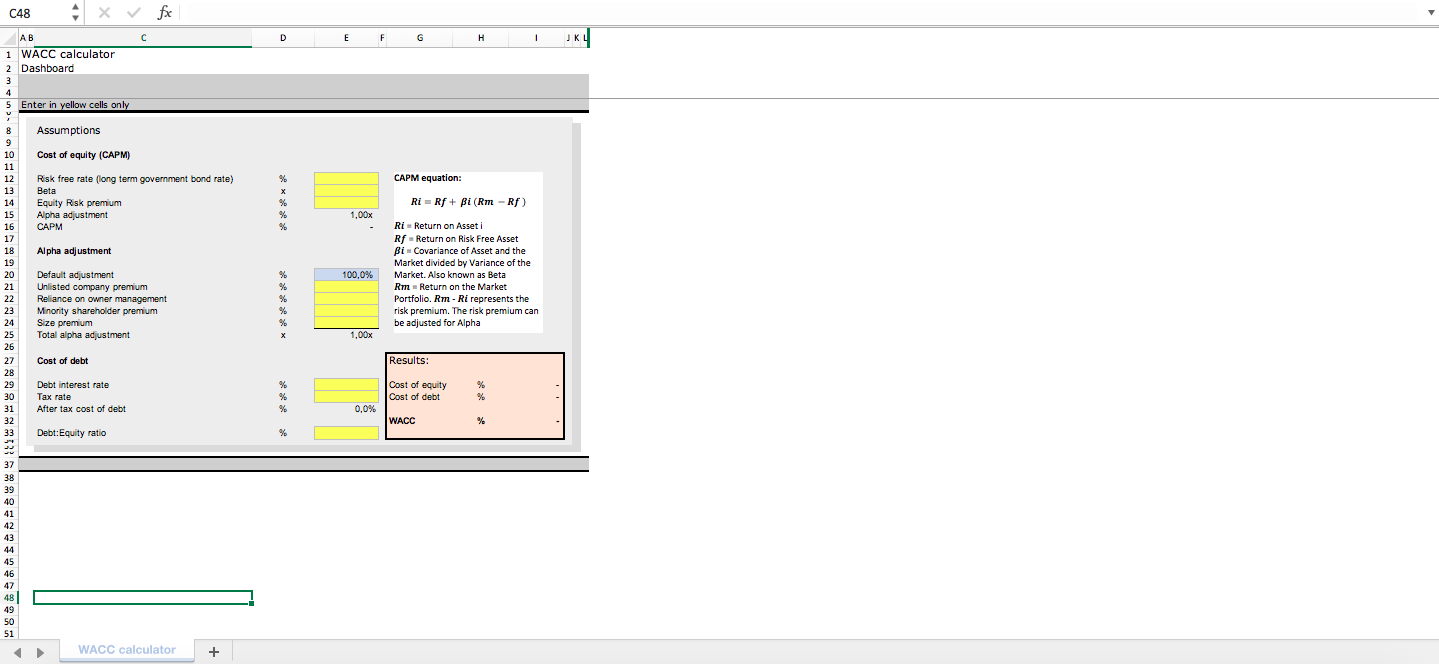Select the yellow Tax rate cell
The image size is (1439, 664).
point(345,396)
